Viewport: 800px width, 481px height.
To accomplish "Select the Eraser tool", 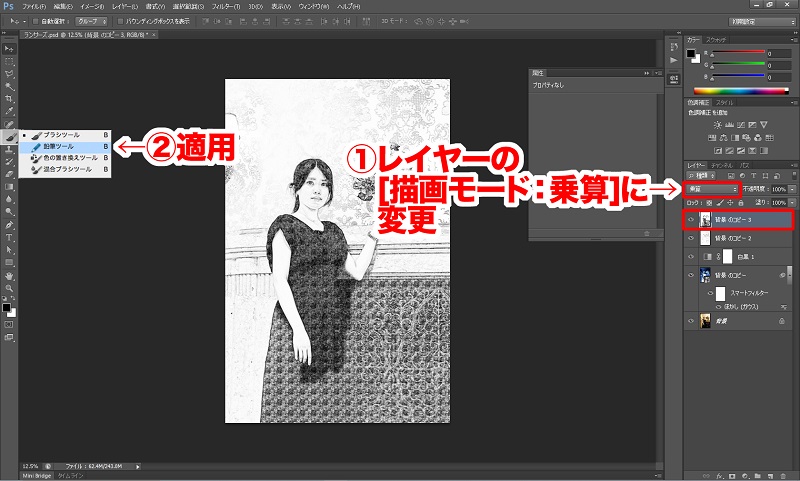I will coord(9,174).
